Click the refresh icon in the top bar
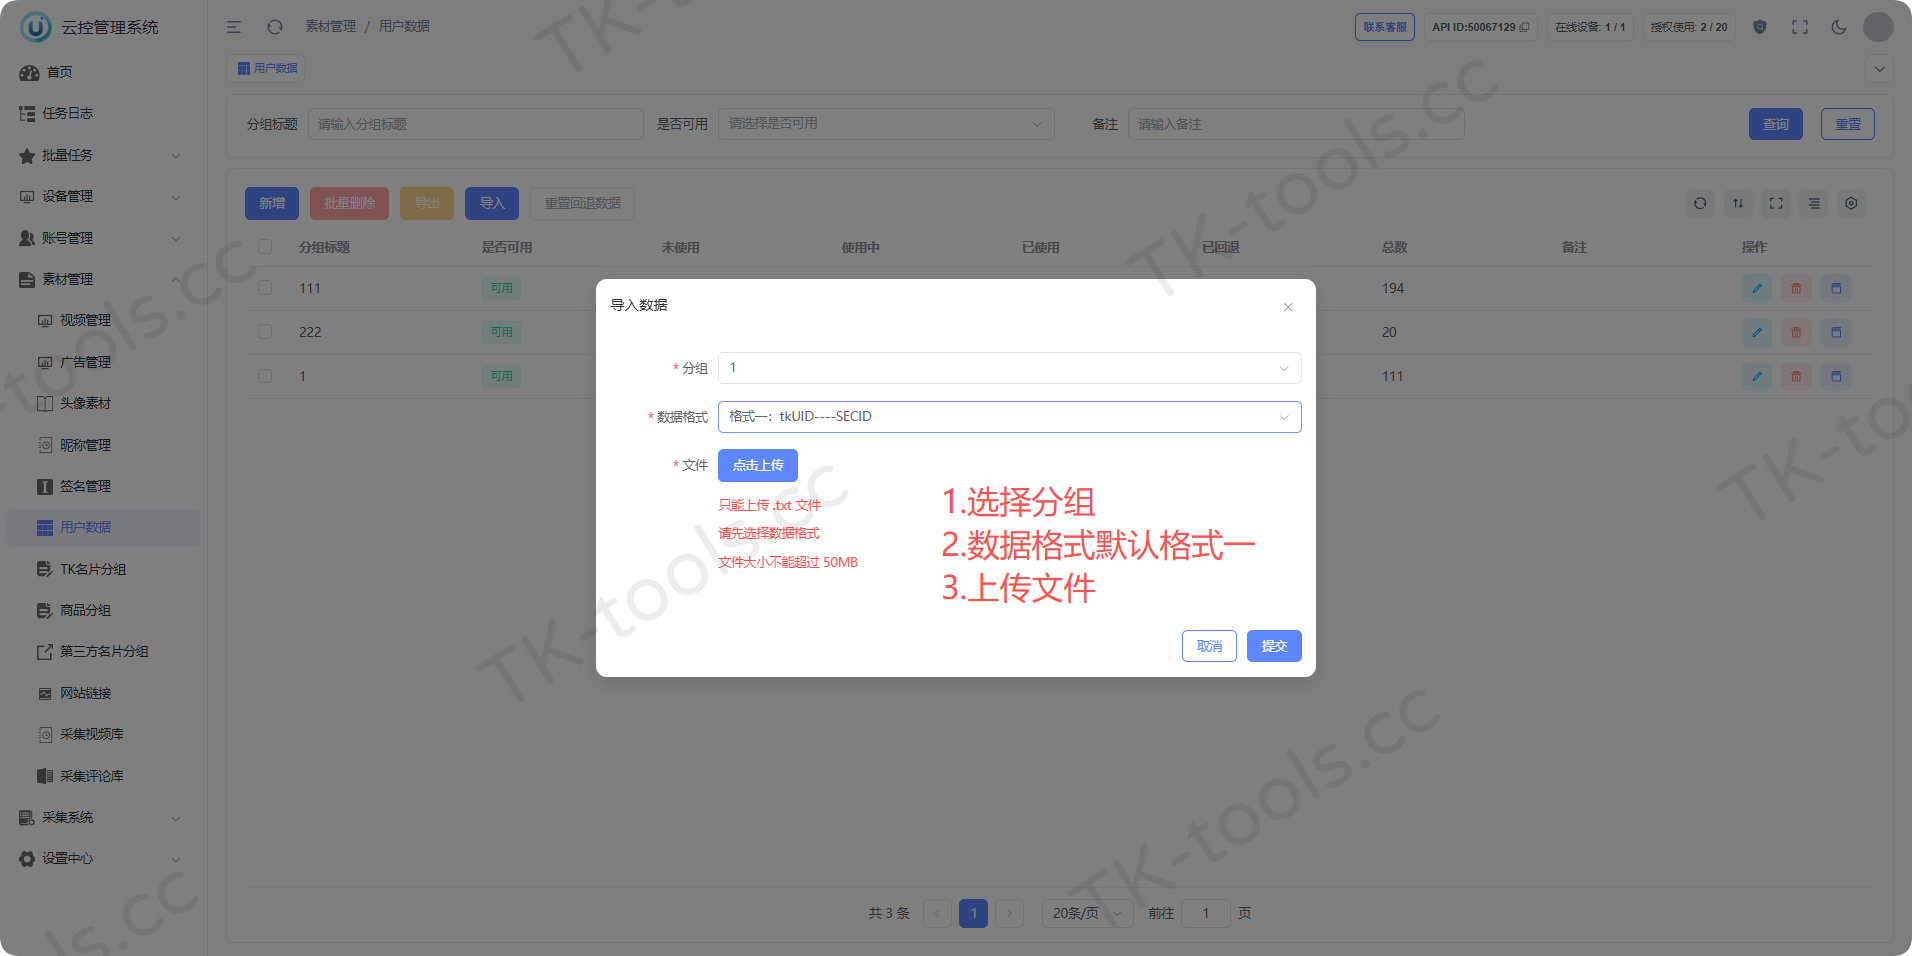The height and width of the screenshot is (956, 1912). click(x=275, y=27)
